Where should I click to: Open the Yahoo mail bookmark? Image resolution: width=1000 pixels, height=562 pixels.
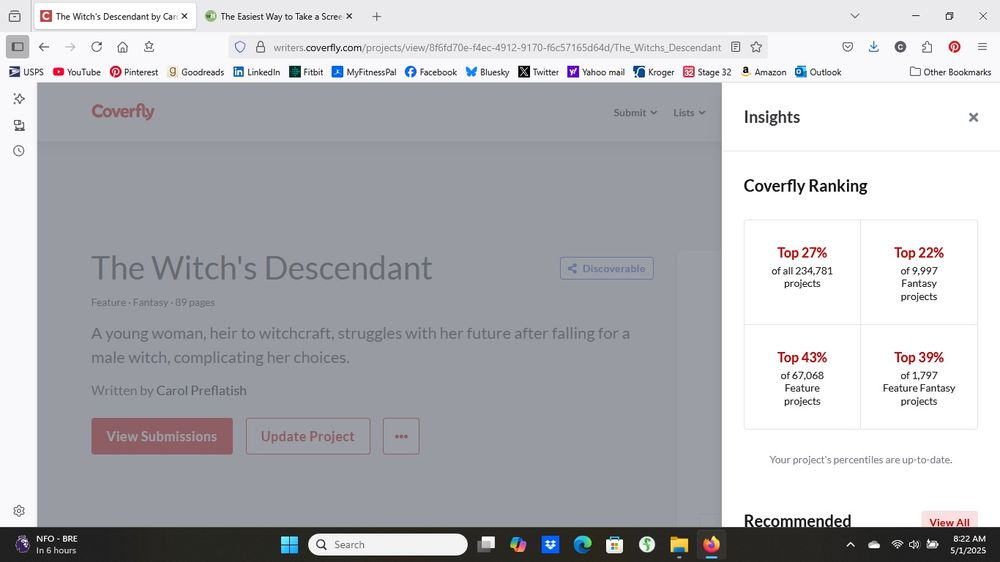[x=596, y=72]
